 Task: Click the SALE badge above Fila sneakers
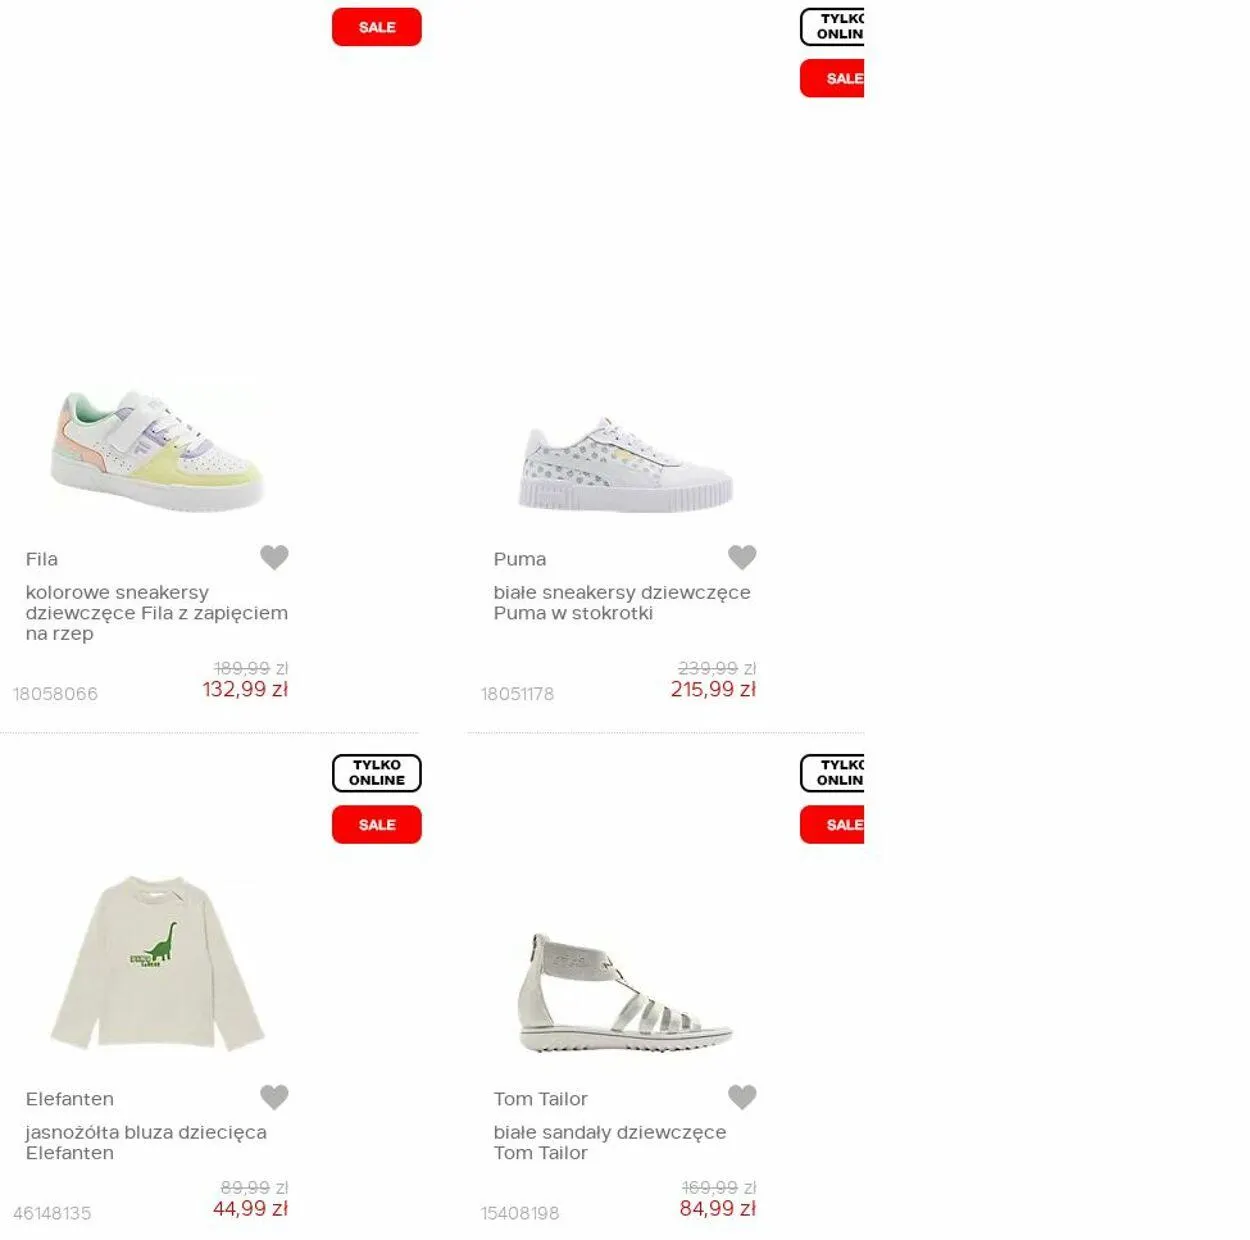pyautogui.click(x=377, y=27)
